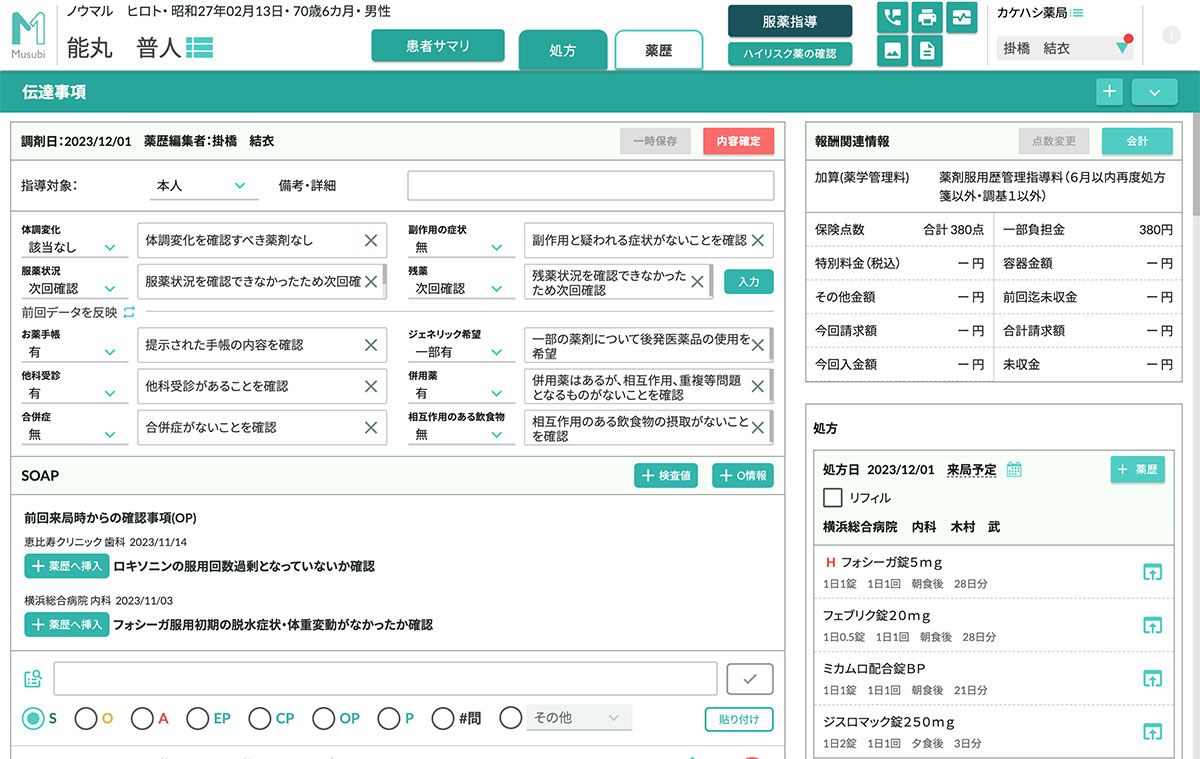Open patient detail list icon beside 能丸 普人

199,46
